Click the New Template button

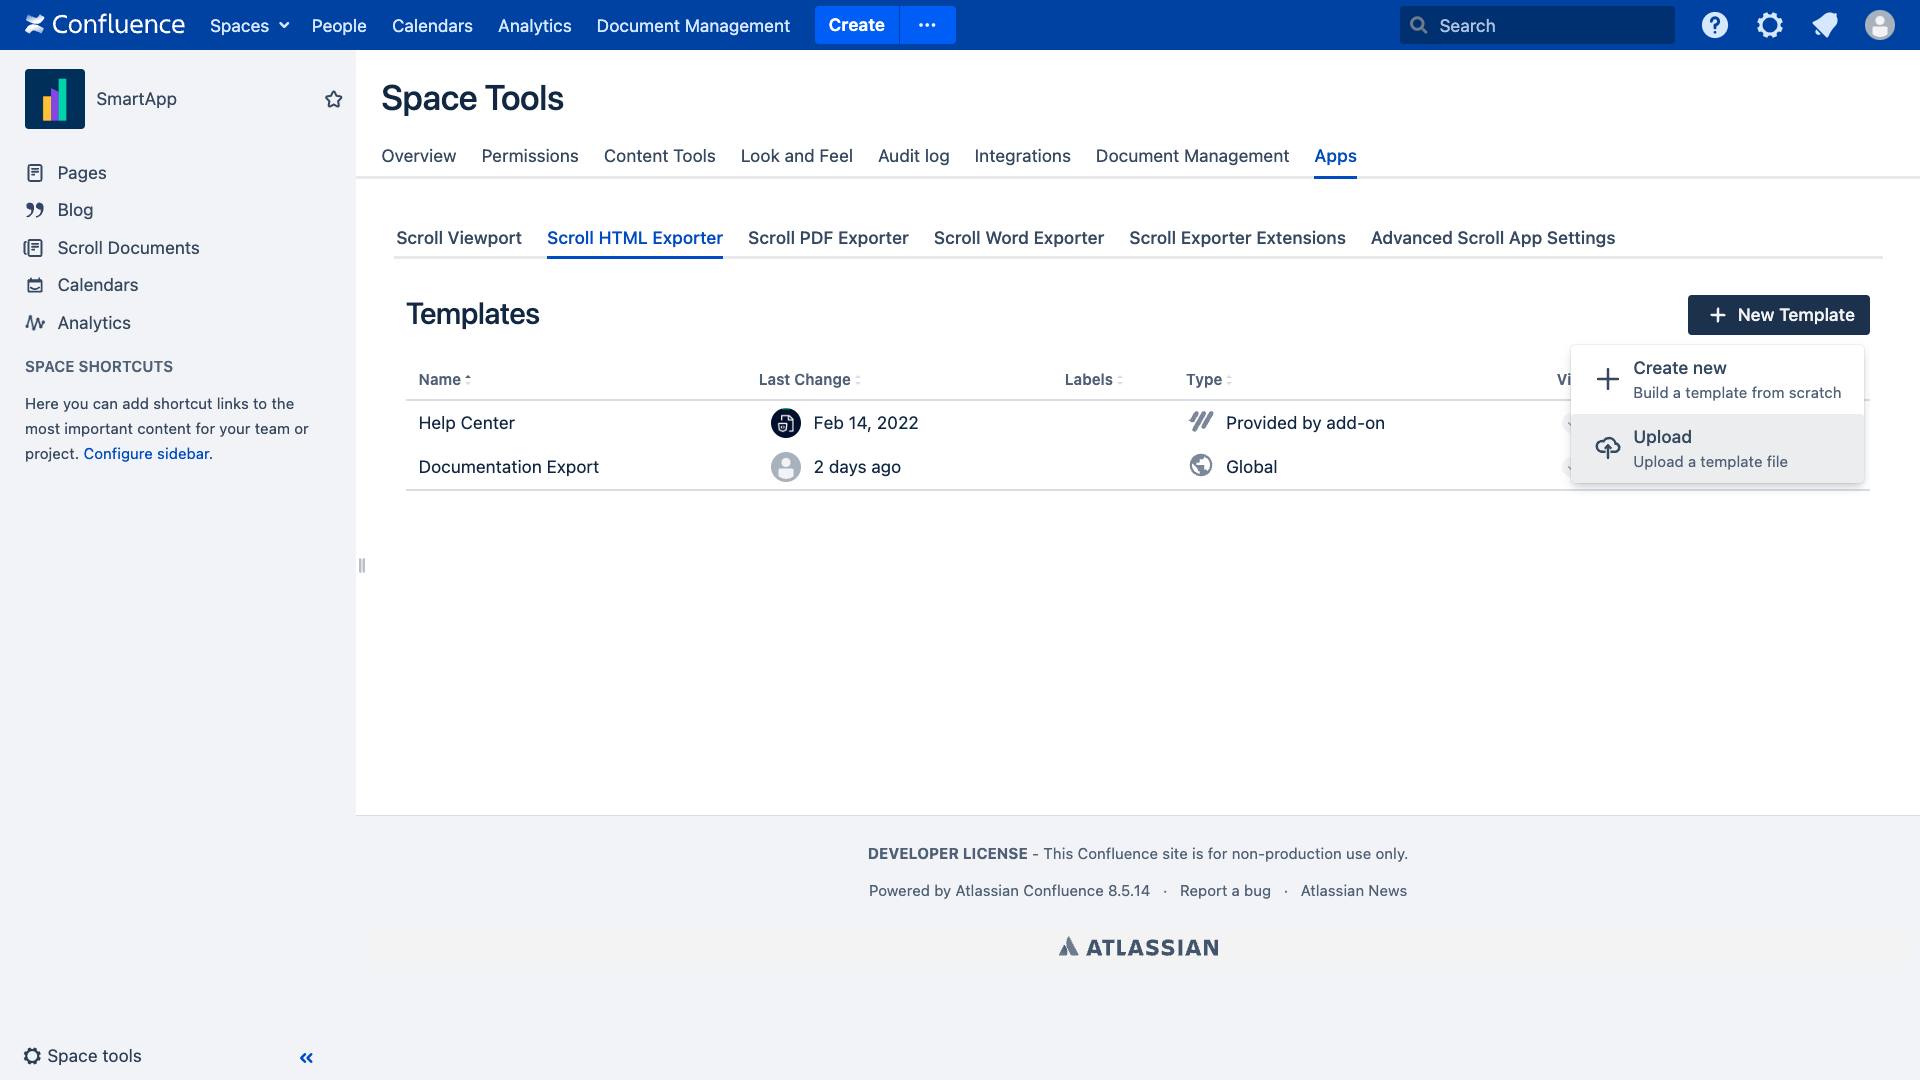pyautogui.click(x=1778, y=315)
